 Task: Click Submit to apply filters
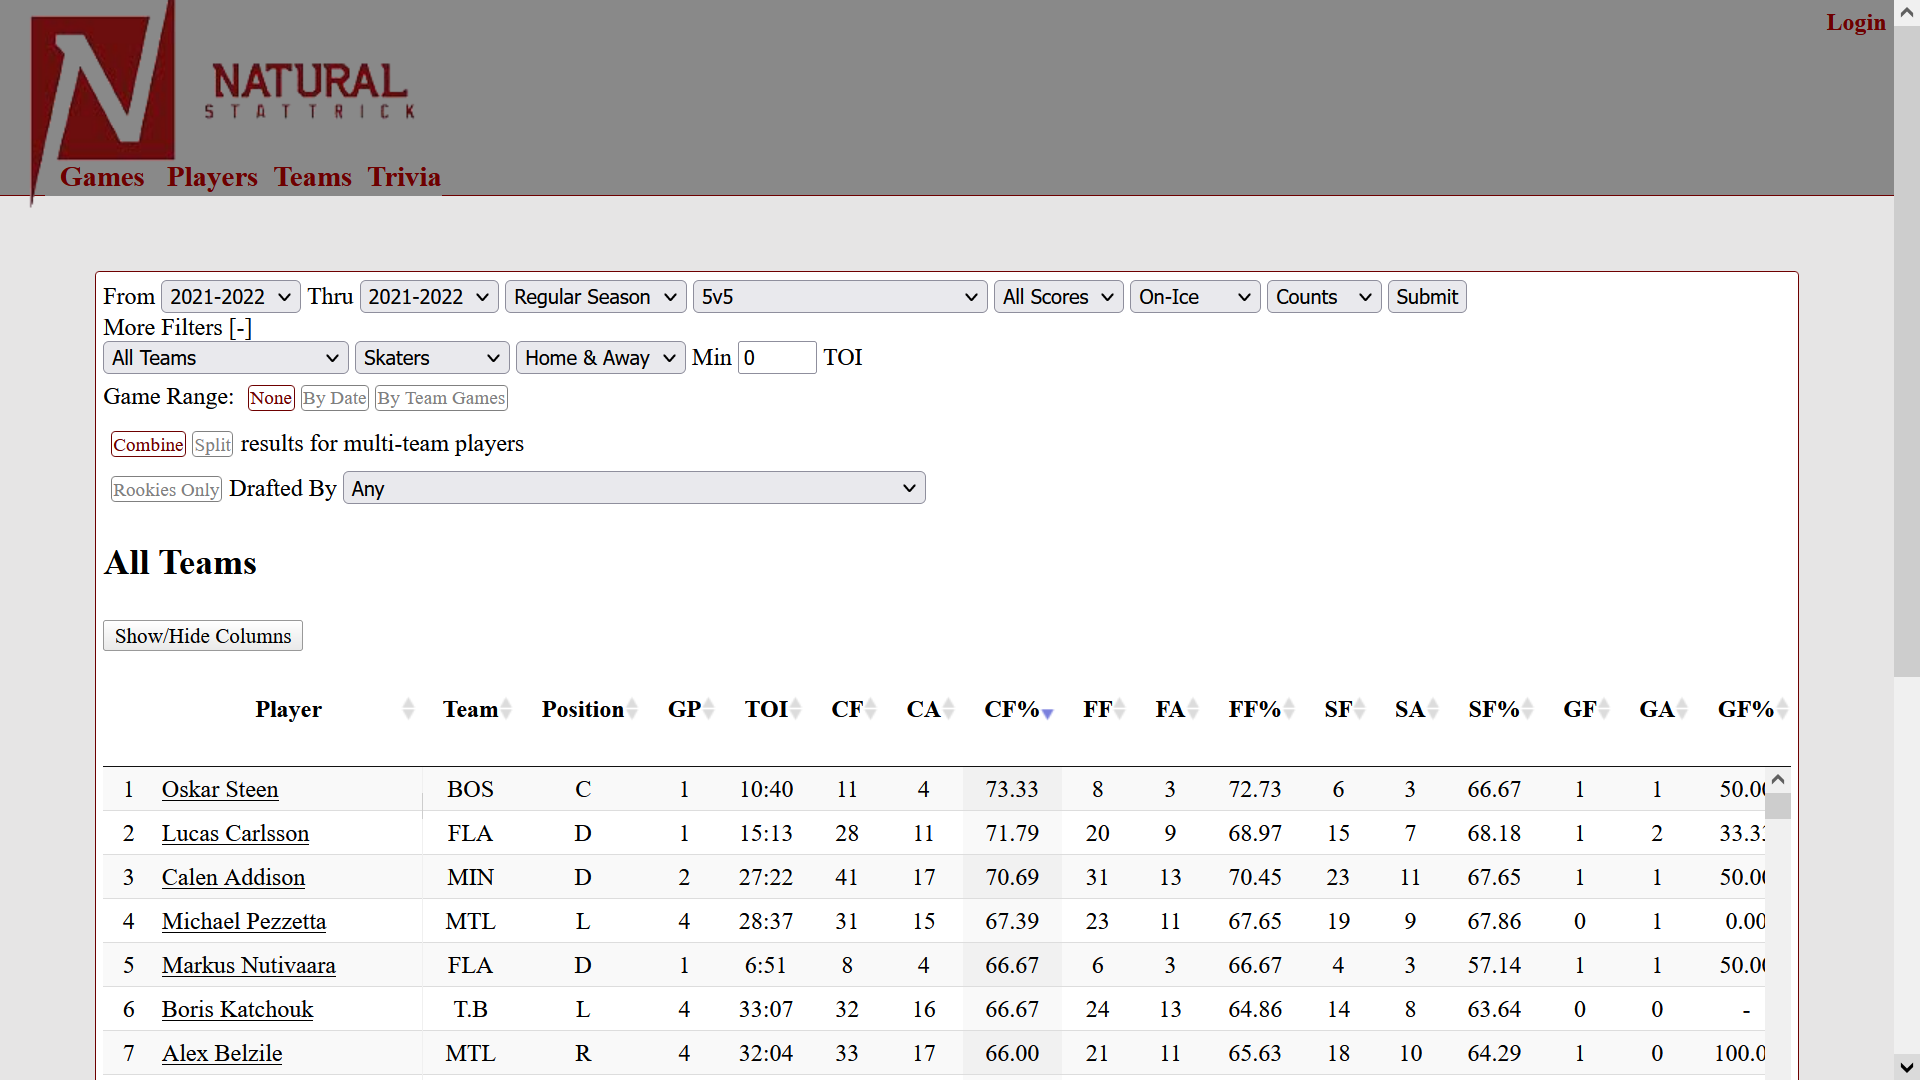(1427, 295)
